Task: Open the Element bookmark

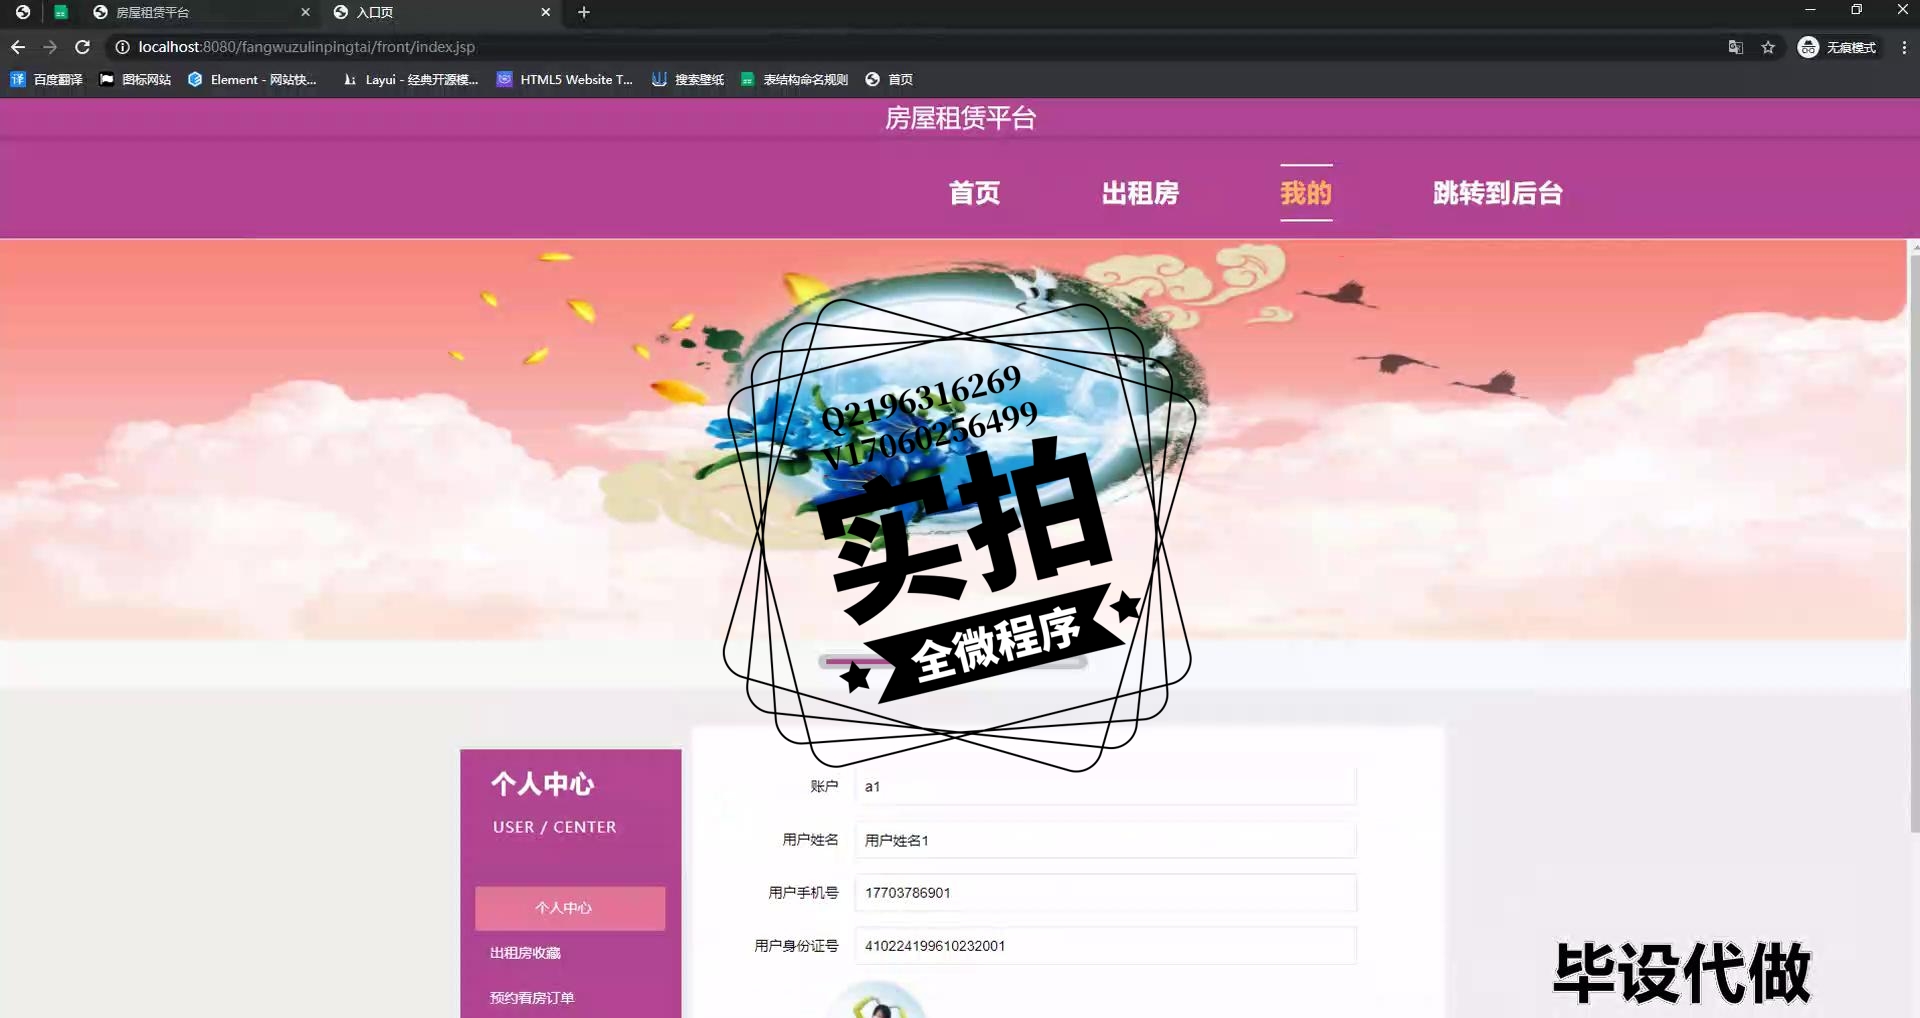Action: (252, 79)
